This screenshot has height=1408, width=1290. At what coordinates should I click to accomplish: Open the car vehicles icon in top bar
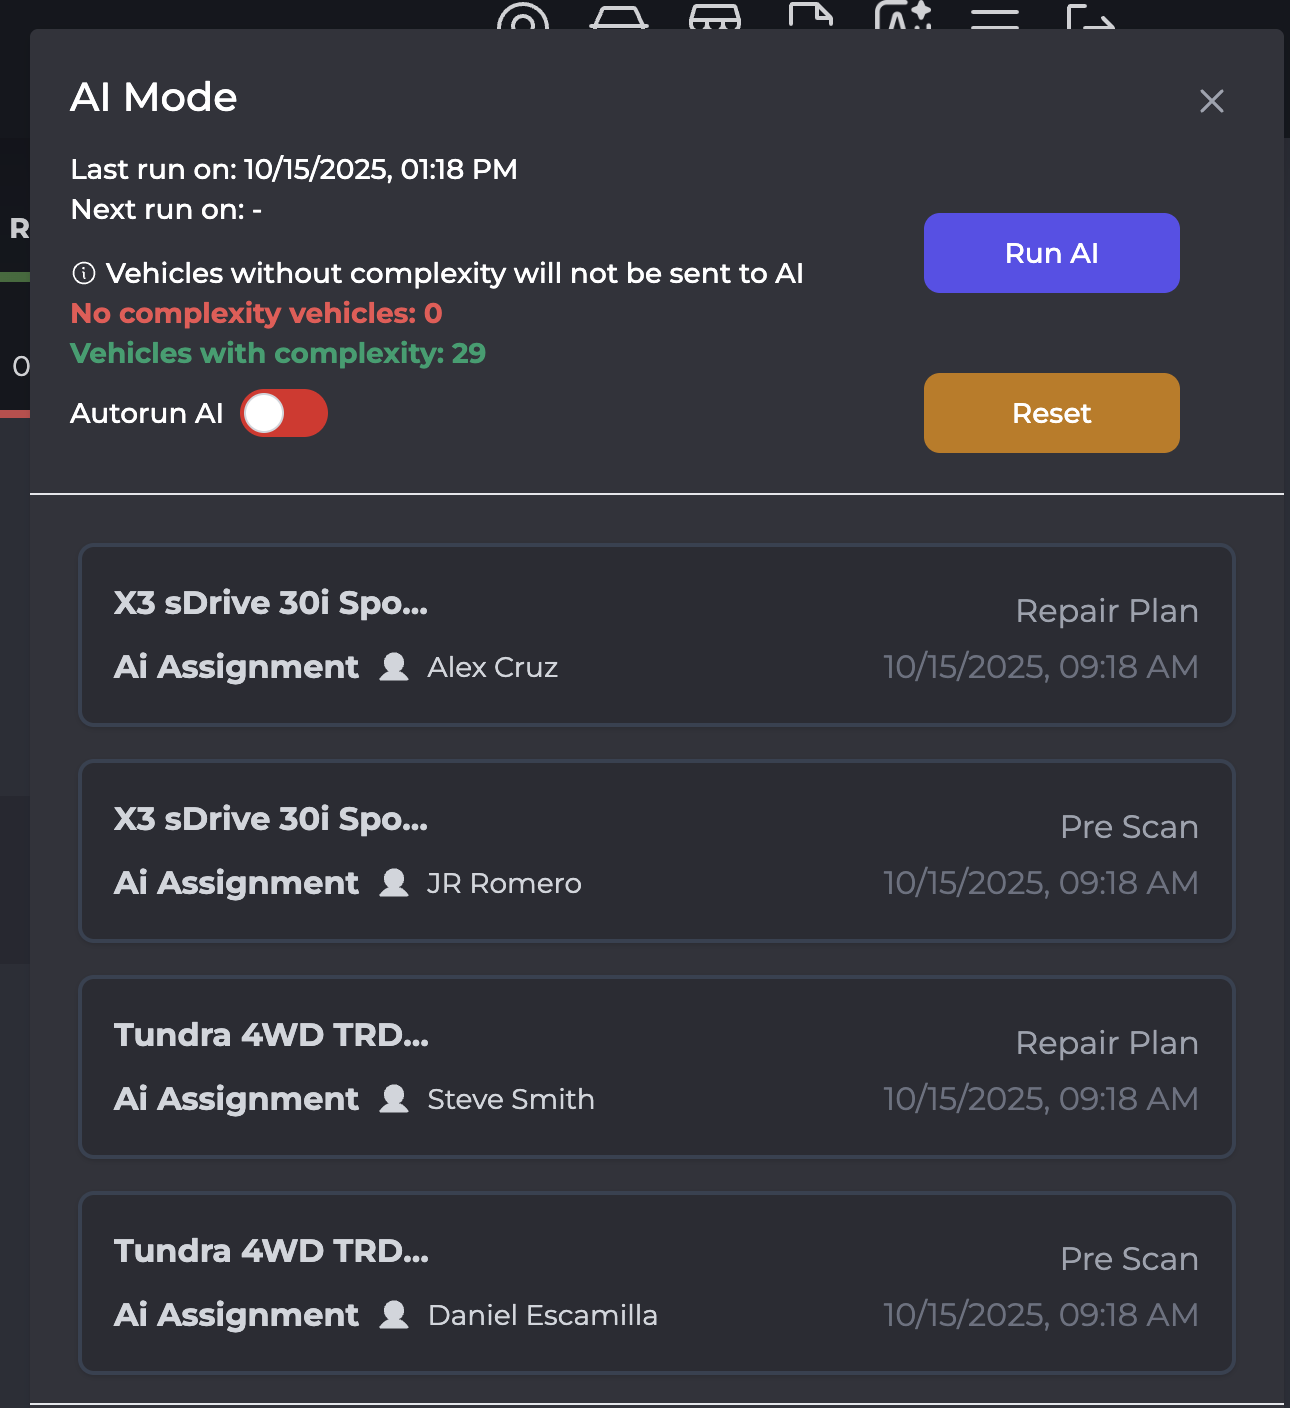coord(619,18)
